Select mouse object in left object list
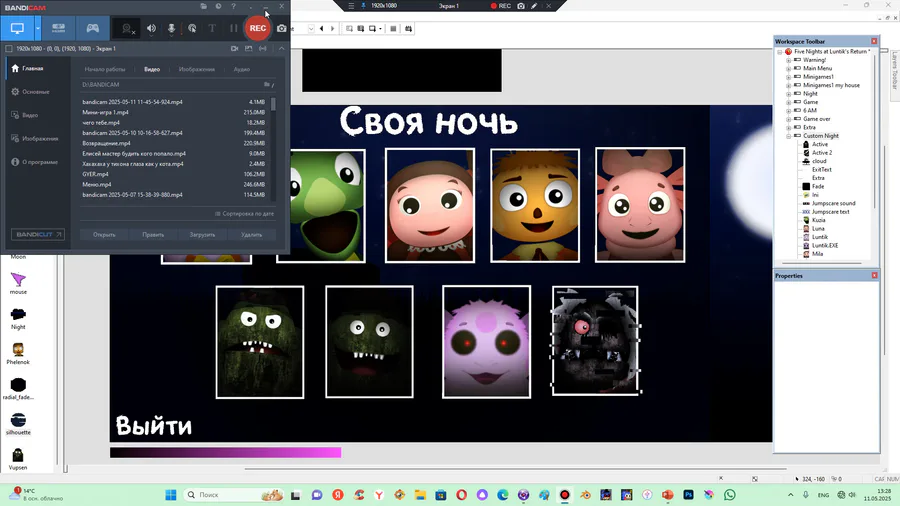900x506 pixels. [18, 283]
